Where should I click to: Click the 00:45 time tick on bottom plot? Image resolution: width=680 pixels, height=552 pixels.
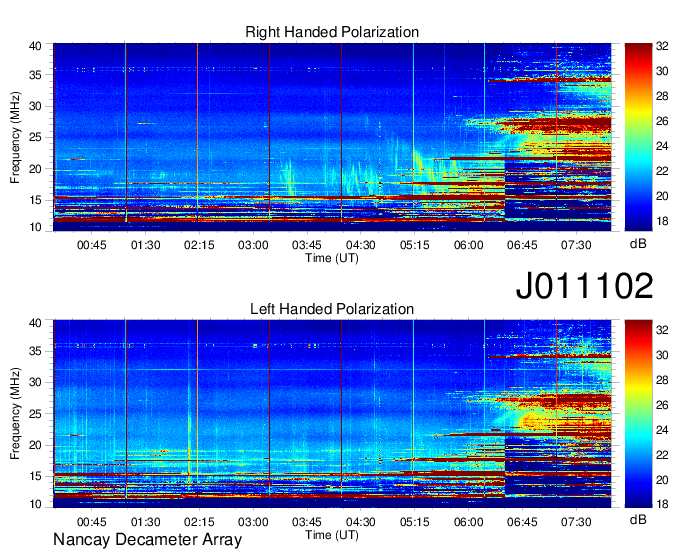pos(92,522)
